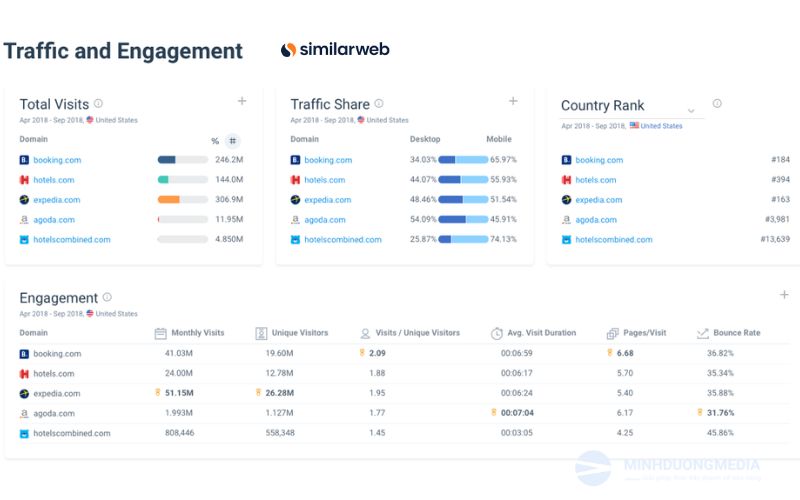Screen dimensions: 800x500
Task: Click expedia.com favicon in Total Visits
Action: click(x=24, y=199)
